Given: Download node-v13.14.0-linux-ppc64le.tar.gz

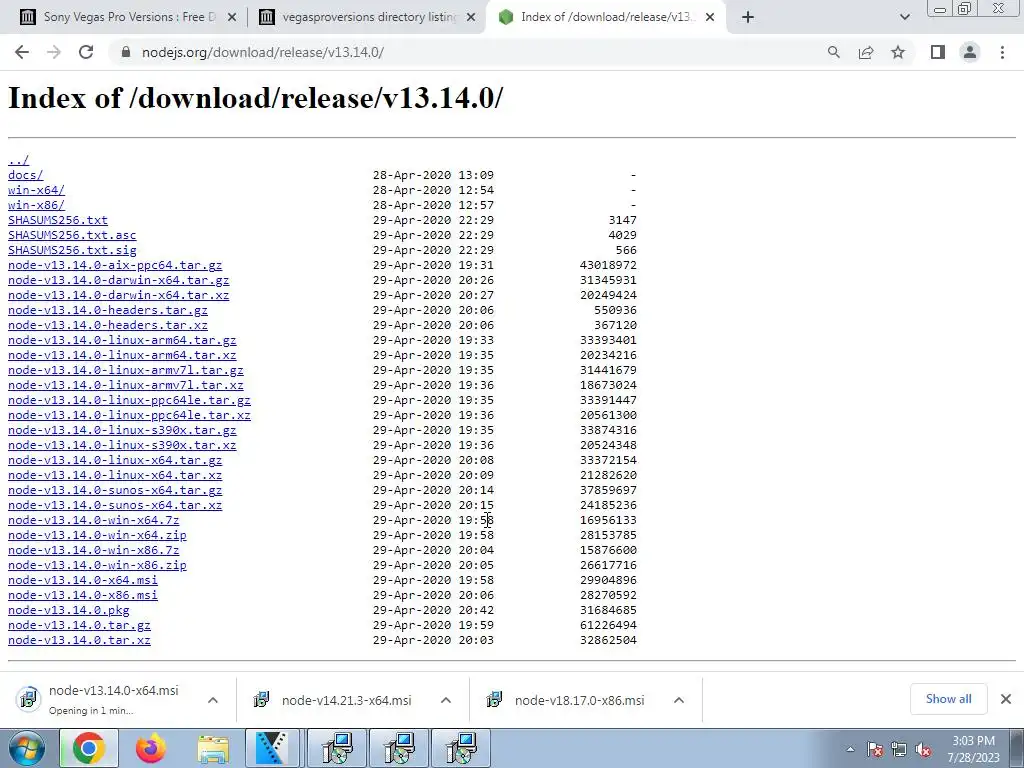Looking at the screenshot, I should (129, 400).
